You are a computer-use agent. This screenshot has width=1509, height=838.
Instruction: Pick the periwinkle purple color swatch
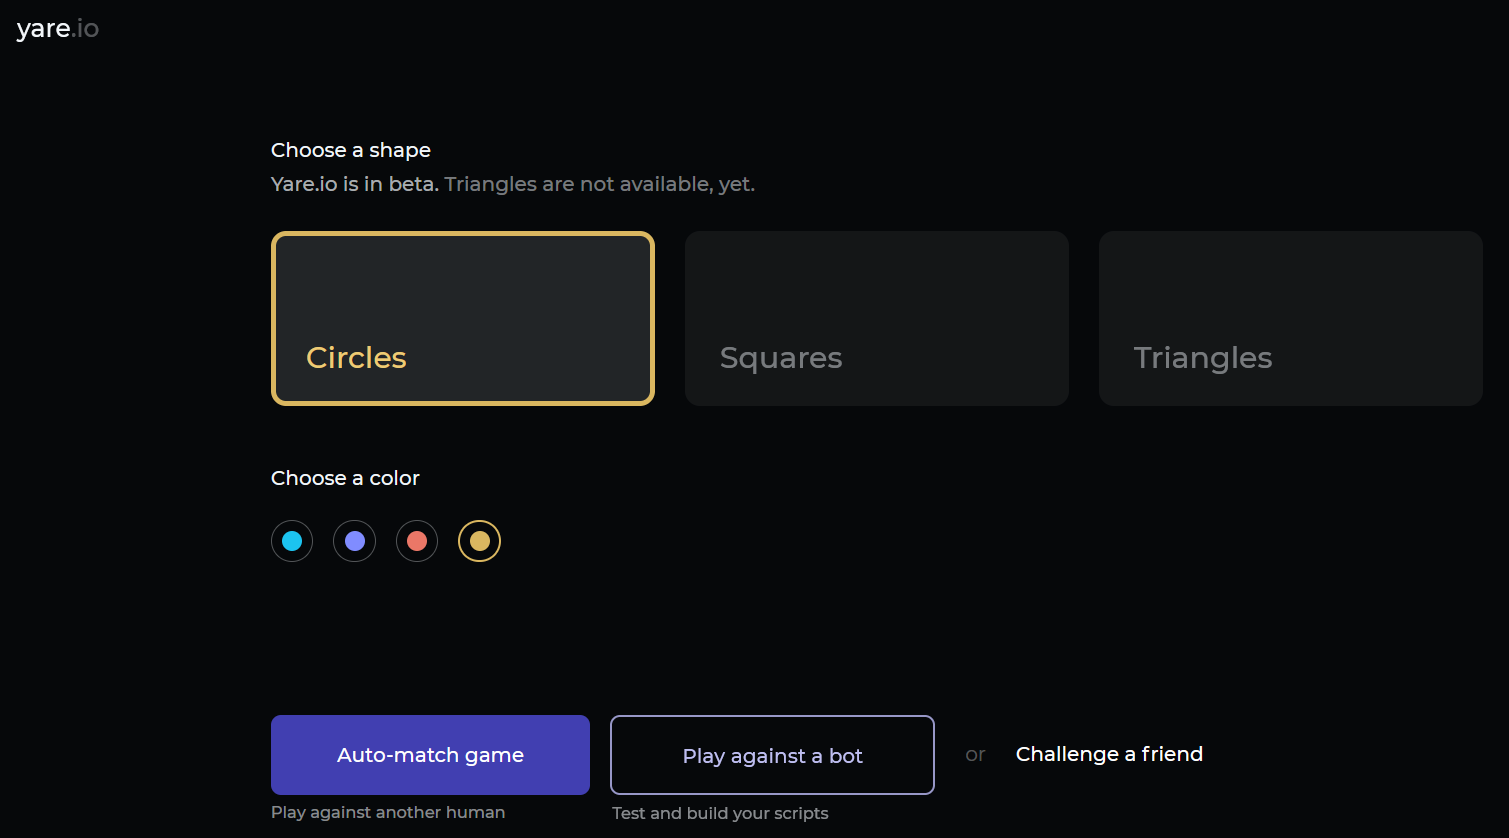tap(355, 541)
